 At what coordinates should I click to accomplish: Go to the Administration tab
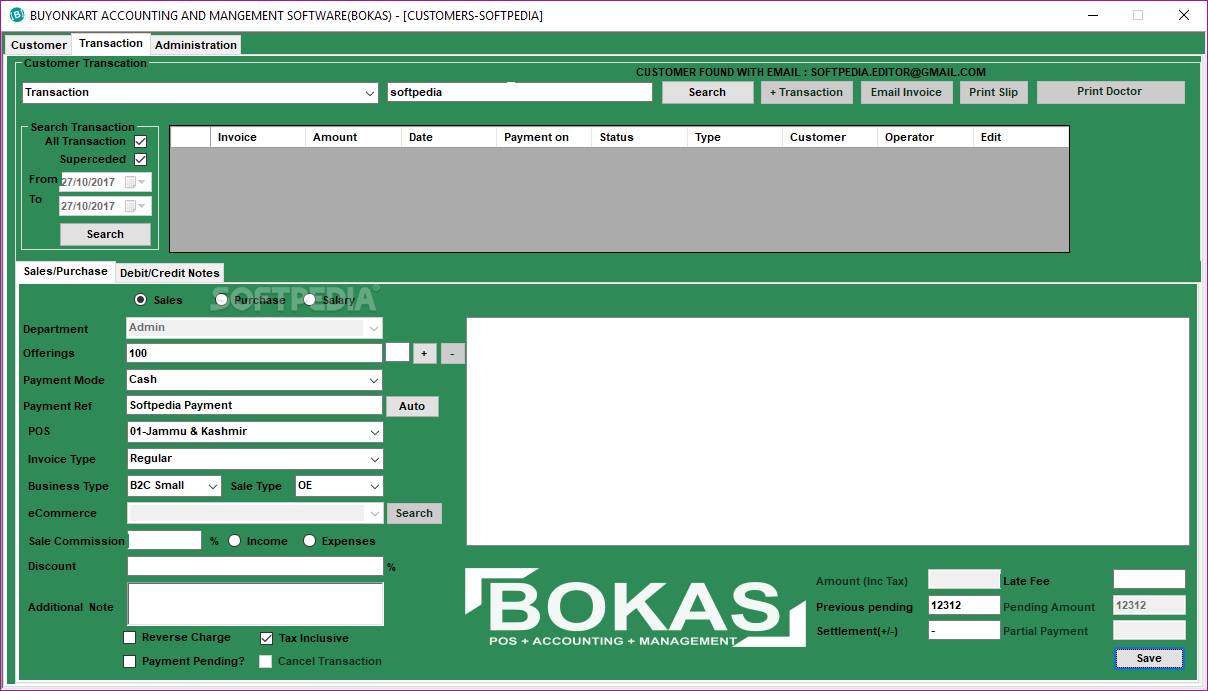196,45
